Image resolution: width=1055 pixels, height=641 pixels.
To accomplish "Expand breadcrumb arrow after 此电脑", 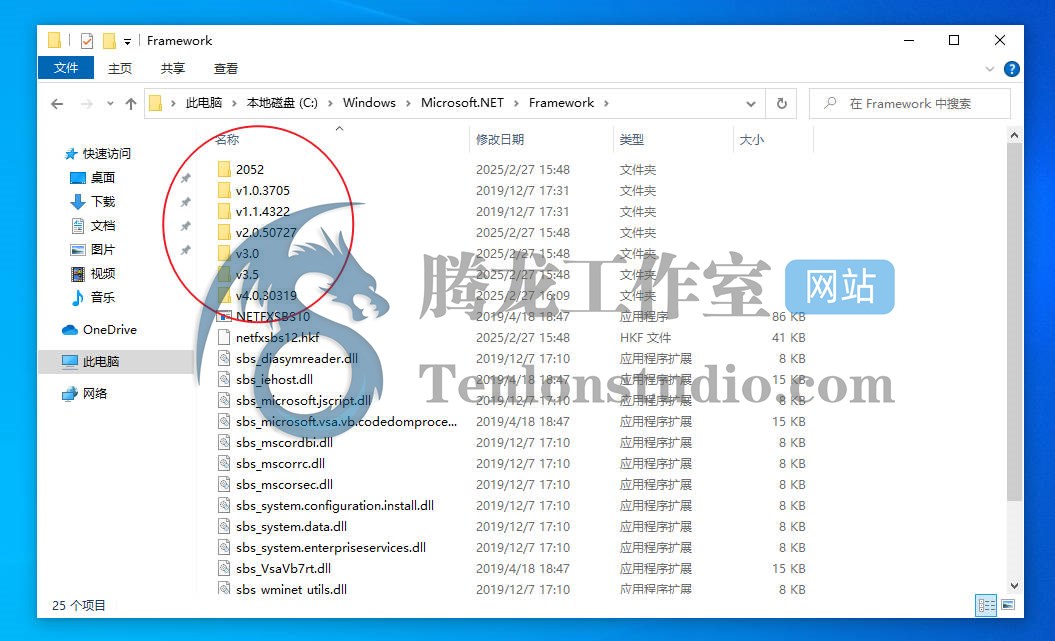I will click(x=234, y=103).
